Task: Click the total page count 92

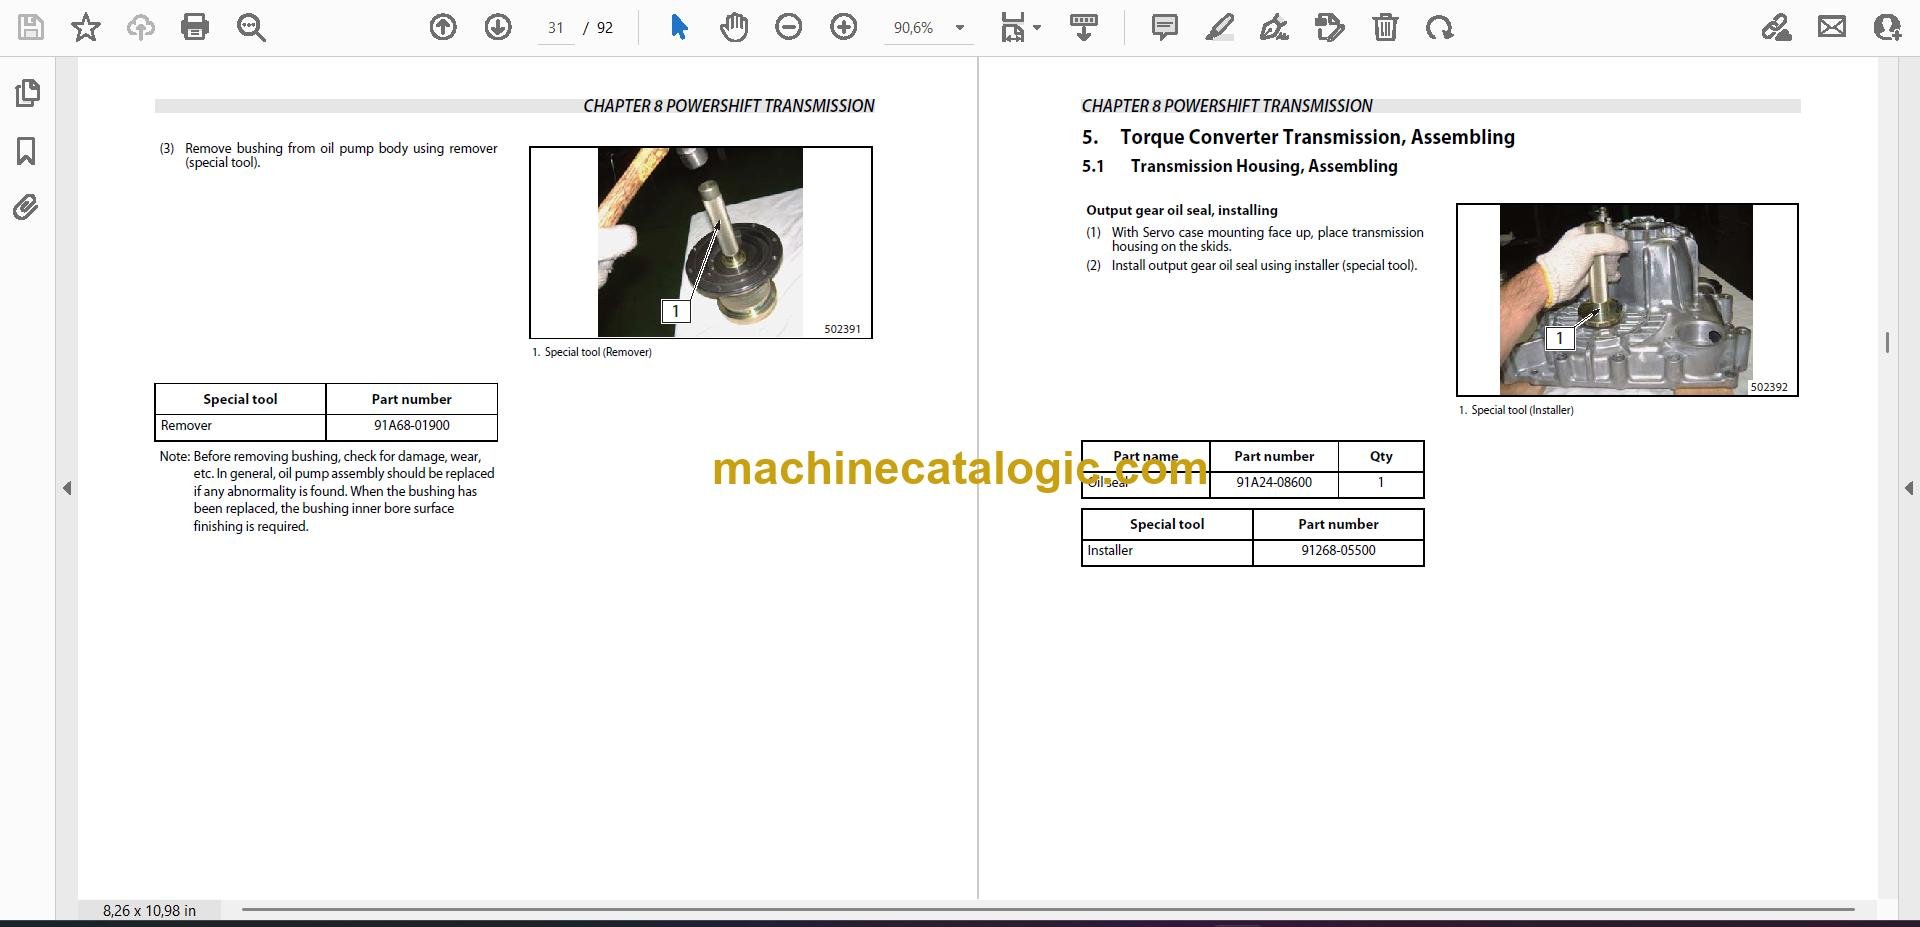Action: [x=605, y=28]
